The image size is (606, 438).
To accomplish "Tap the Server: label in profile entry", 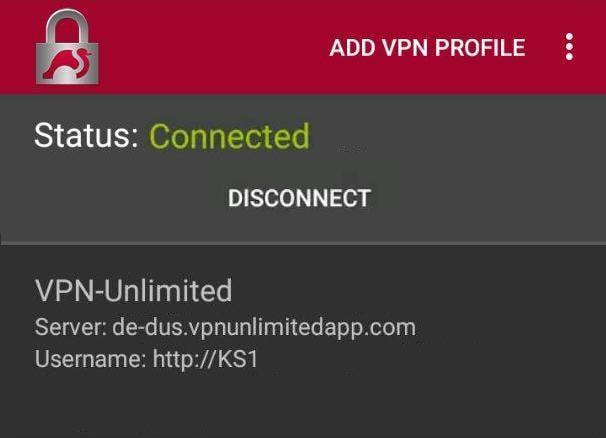I will pos(71,328).
